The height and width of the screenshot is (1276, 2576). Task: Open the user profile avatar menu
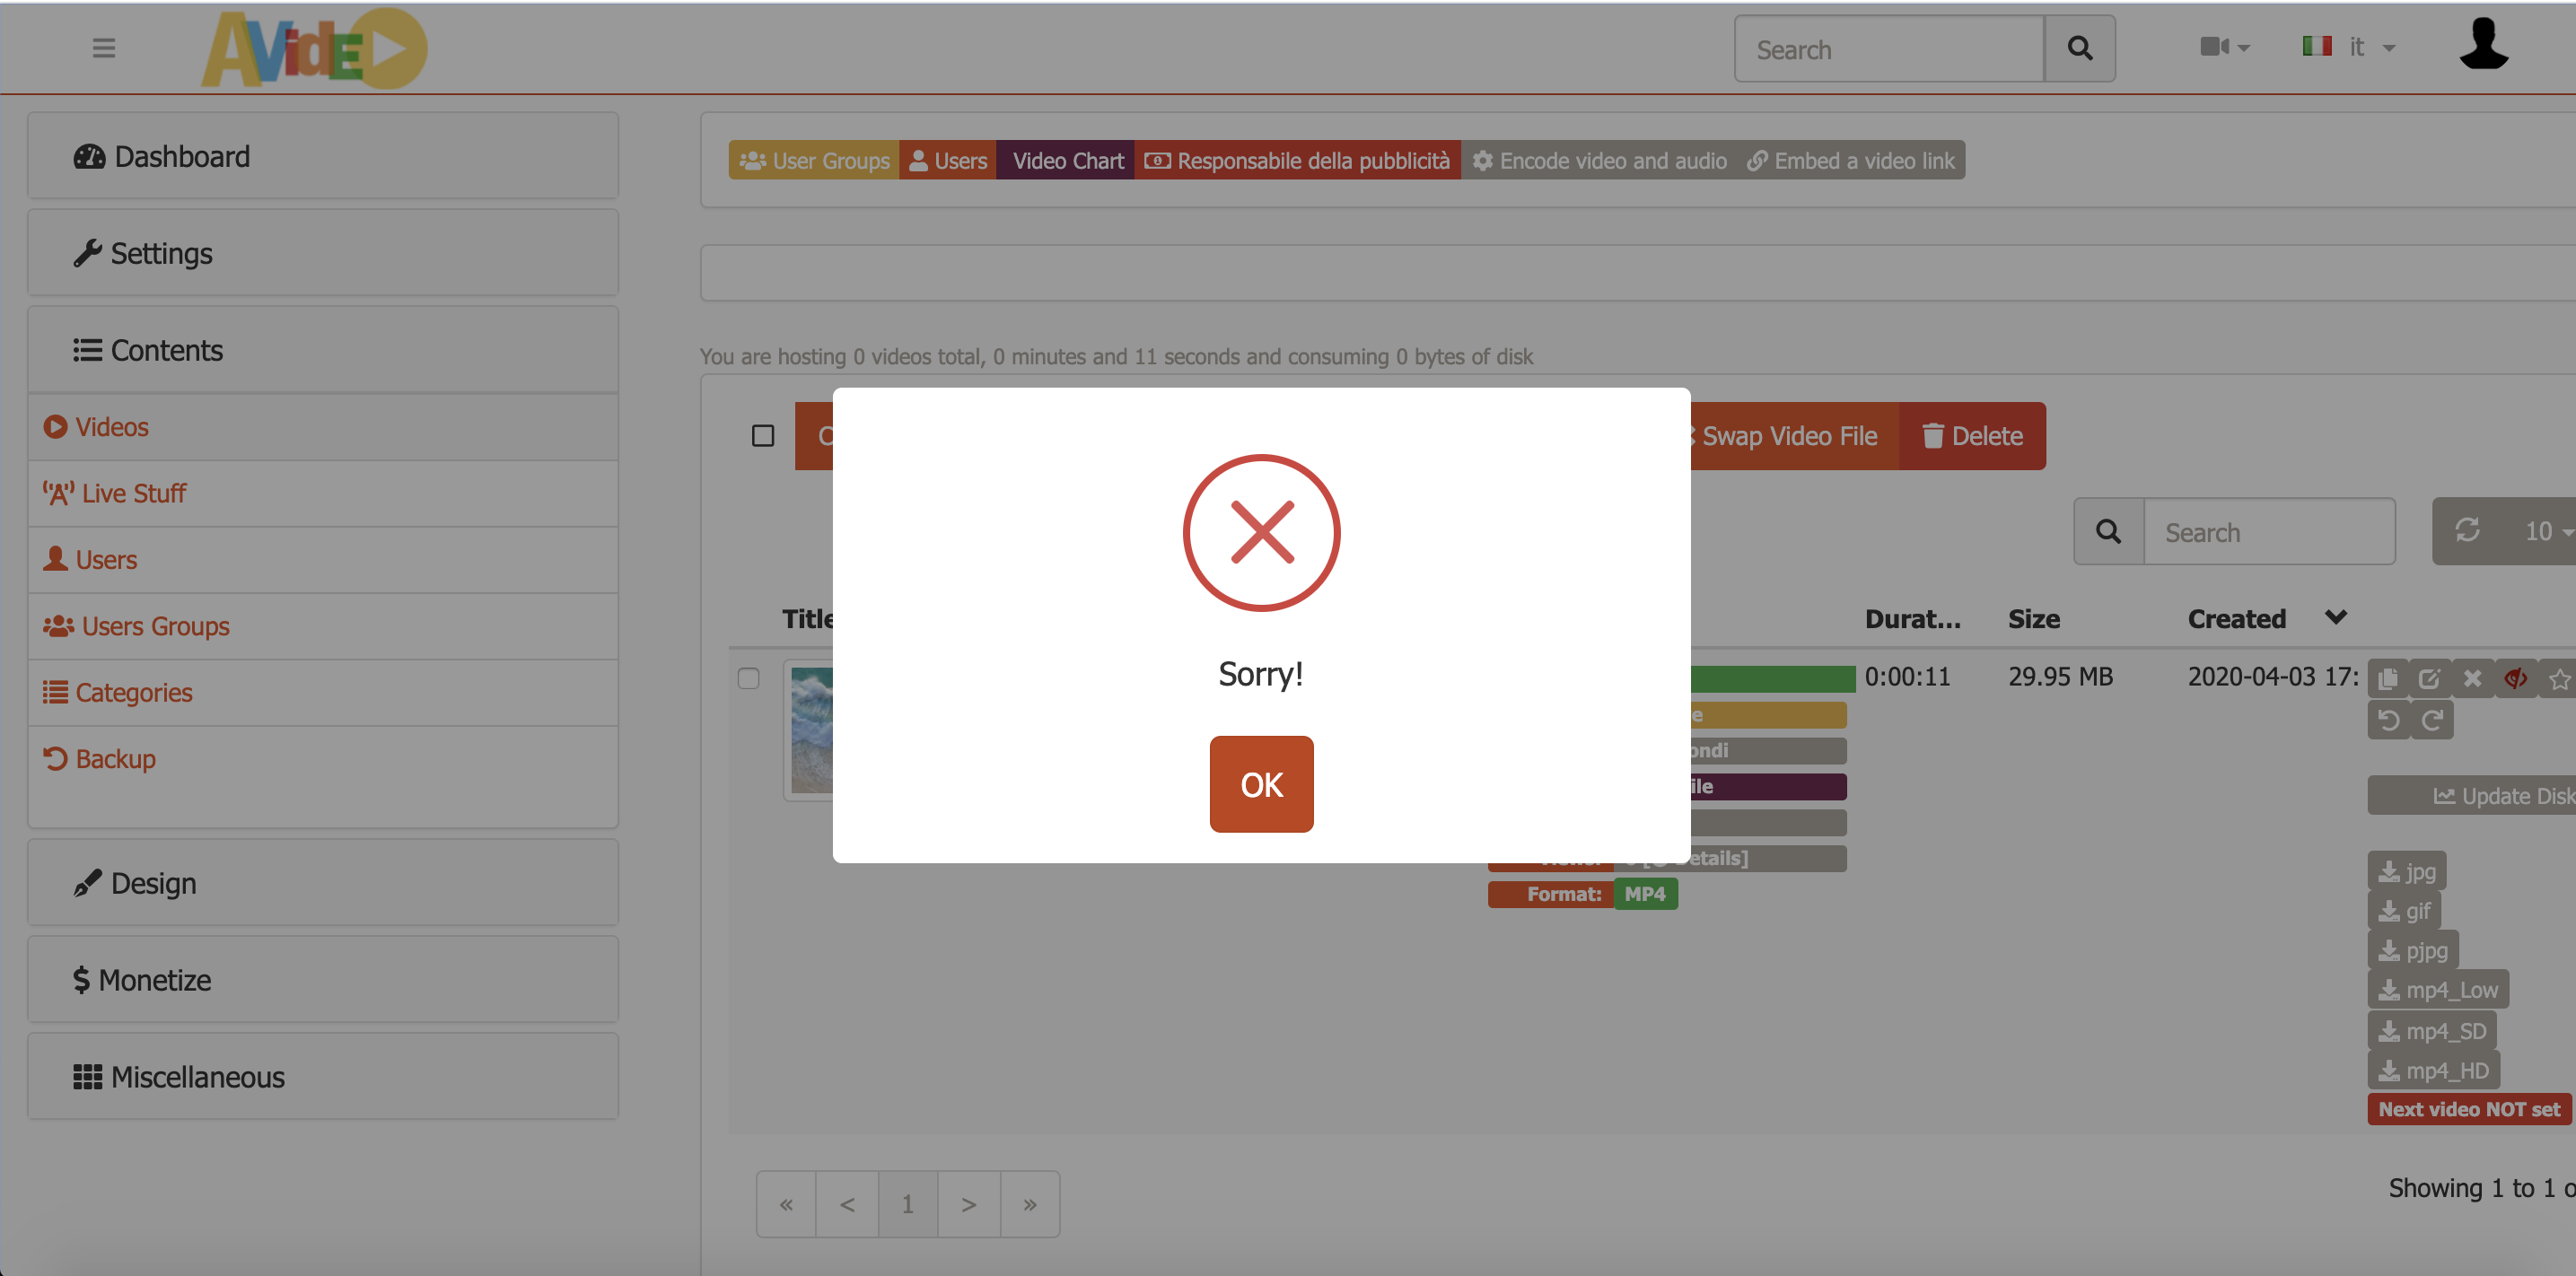[2483, 45]
